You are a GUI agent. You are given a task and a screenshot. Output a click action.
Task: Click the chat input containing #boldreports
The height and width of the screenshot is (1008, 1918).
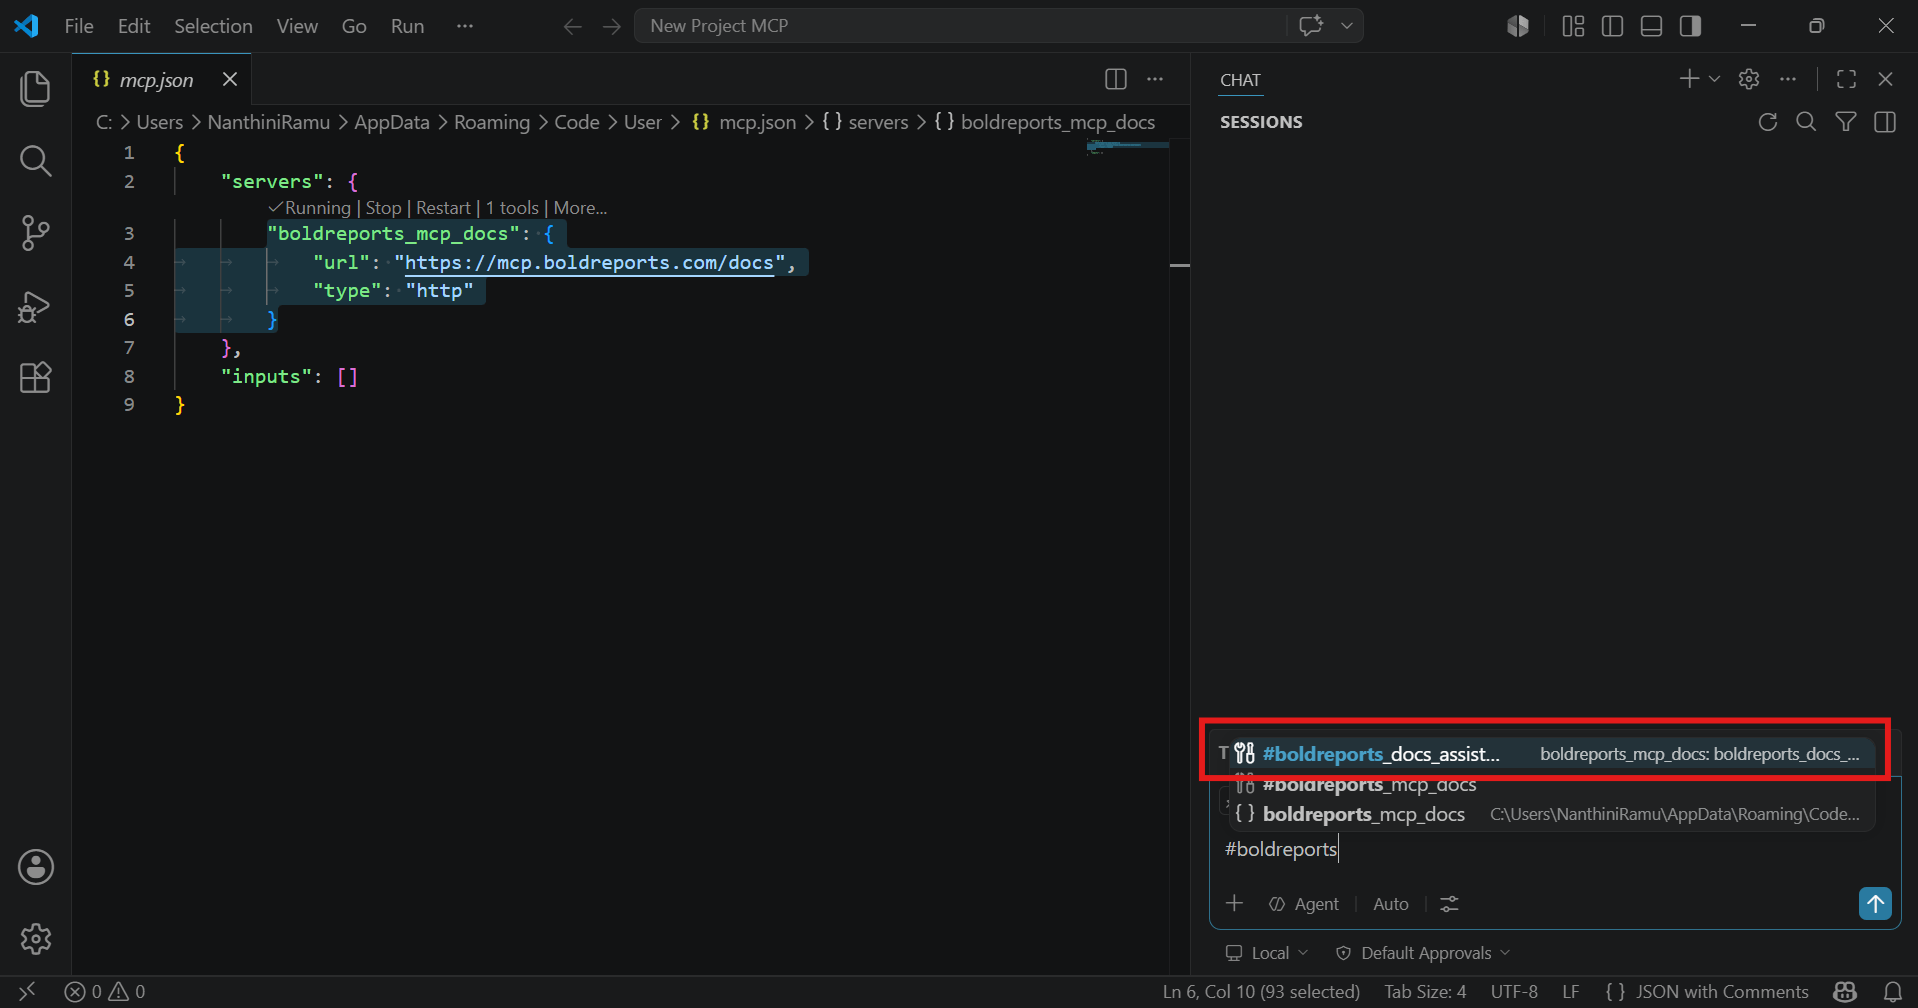tap(1555, 849)
